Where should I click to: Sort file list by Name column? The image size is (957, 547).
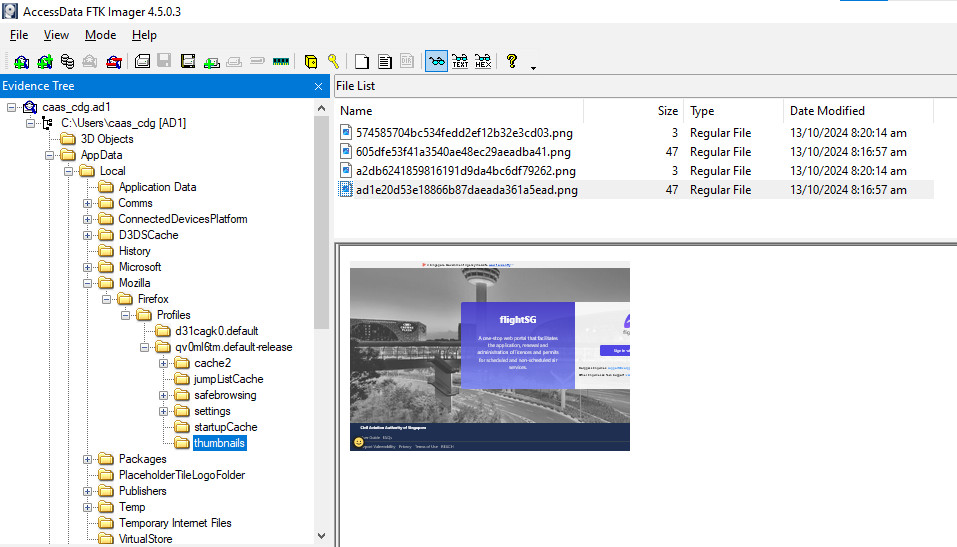pyautogui.click(x=460, y=111)
